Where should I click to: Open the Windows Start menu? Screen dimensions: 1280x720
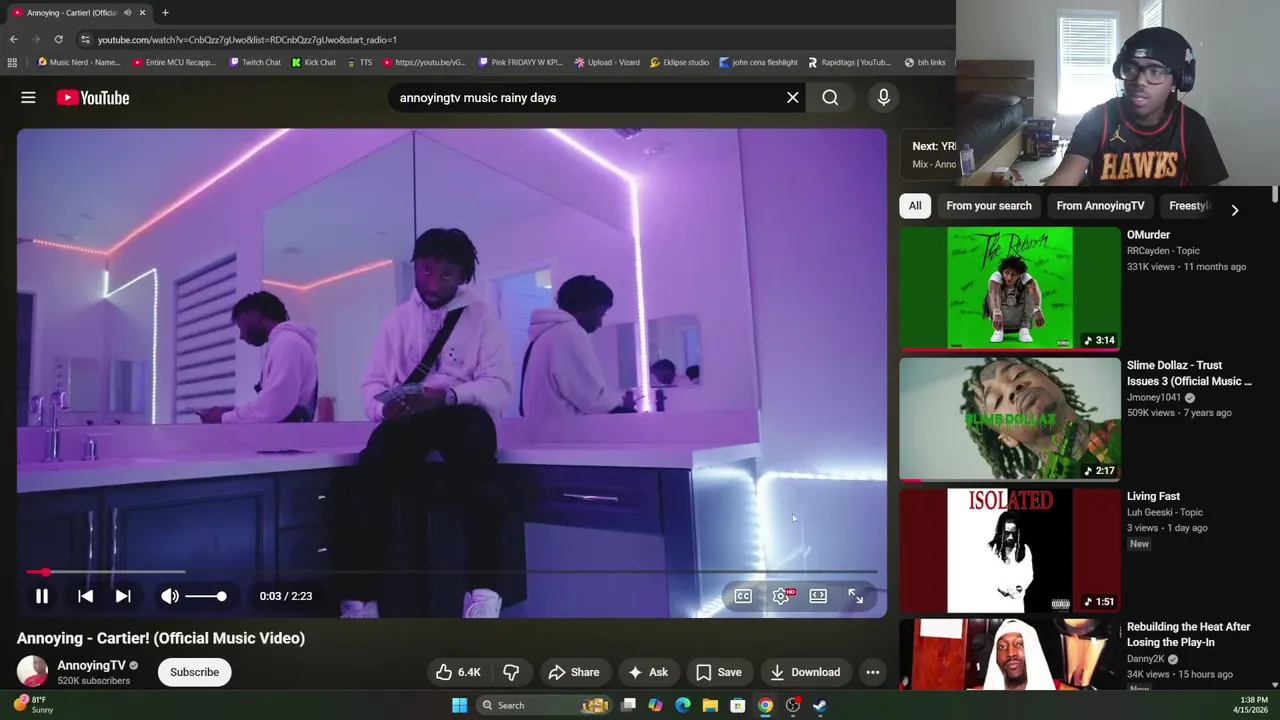[459, 705]
